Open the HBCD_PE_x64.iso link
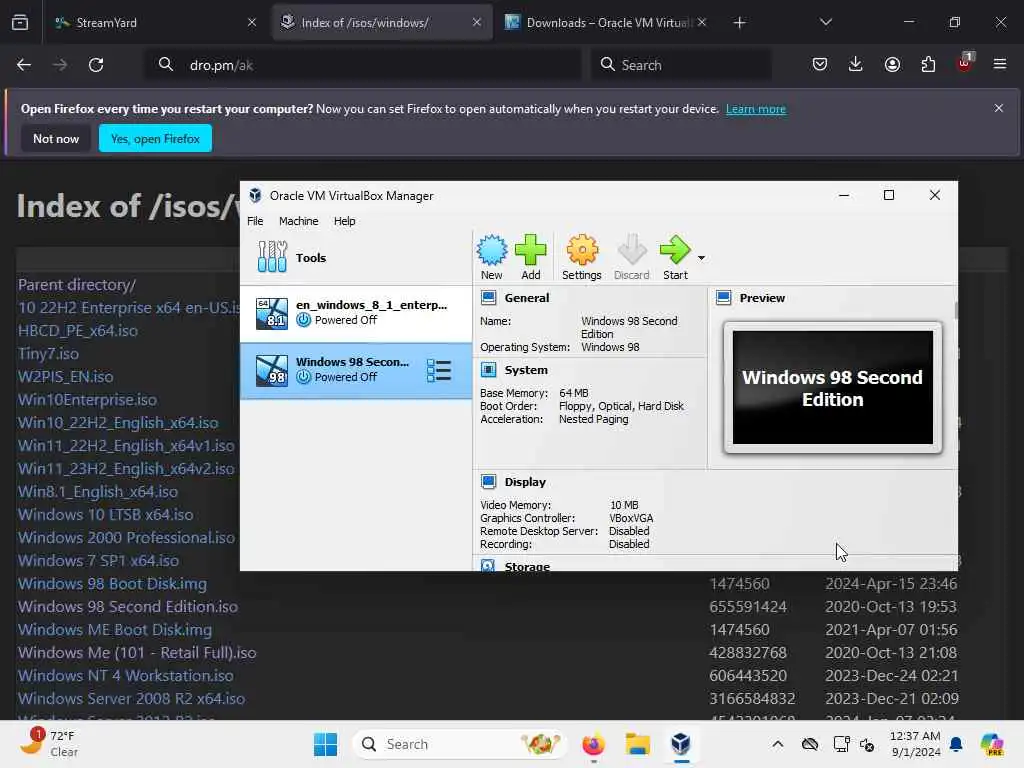Screen dimensions: 1024x768 (x=78, y=330)
